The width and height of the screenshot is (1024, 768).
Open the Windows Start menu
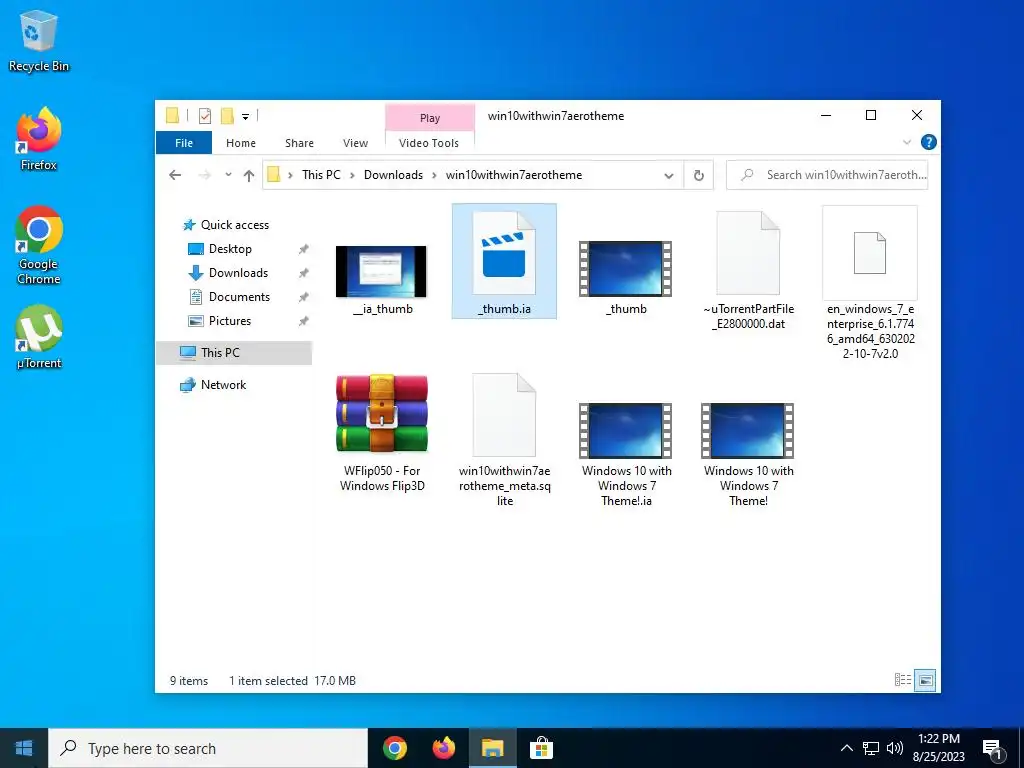pyautogui.click(x=24, y=748)
